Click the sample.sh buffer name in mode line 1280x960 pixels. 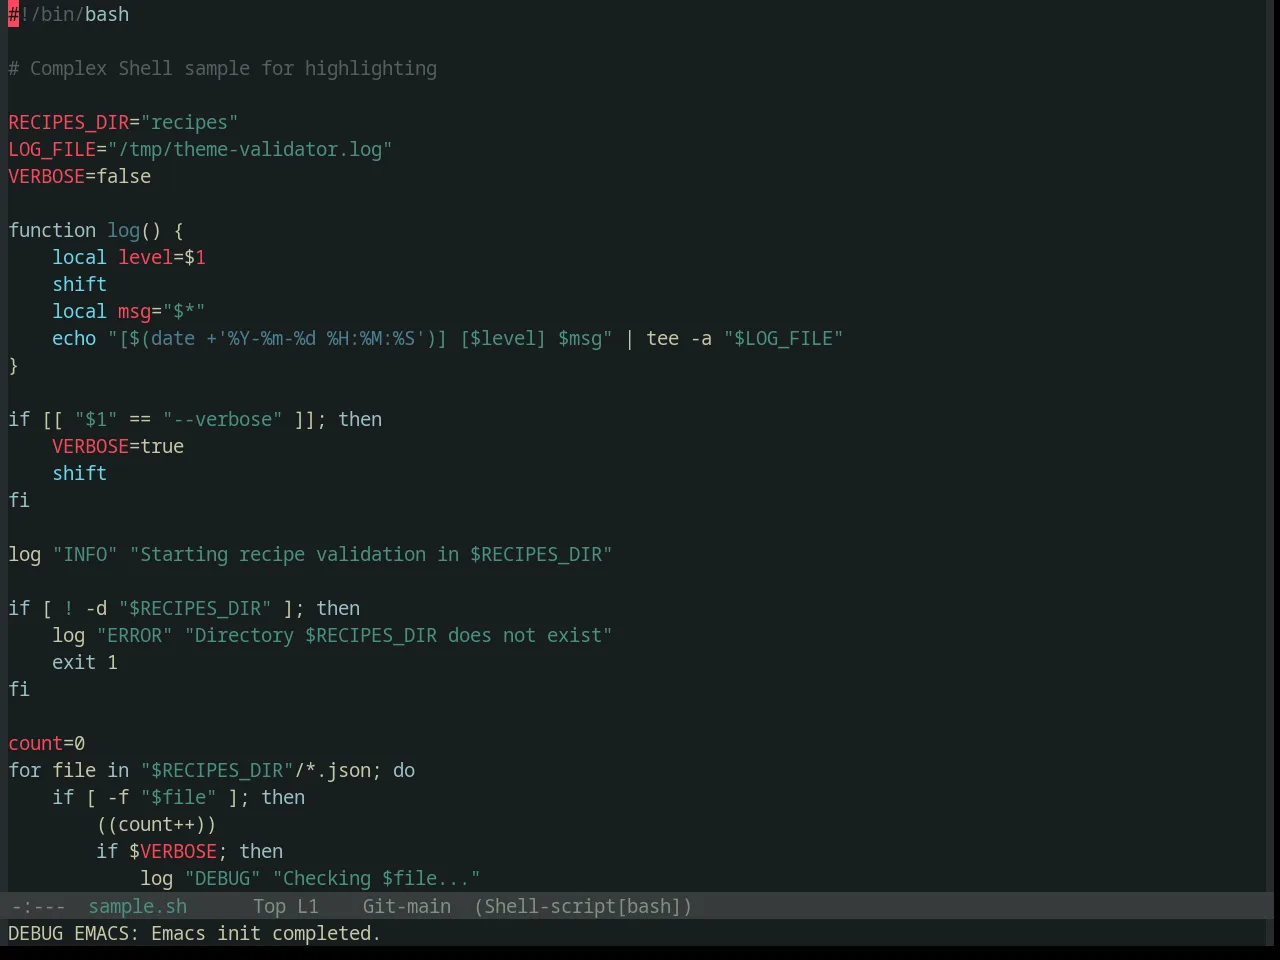coord(137,906)
